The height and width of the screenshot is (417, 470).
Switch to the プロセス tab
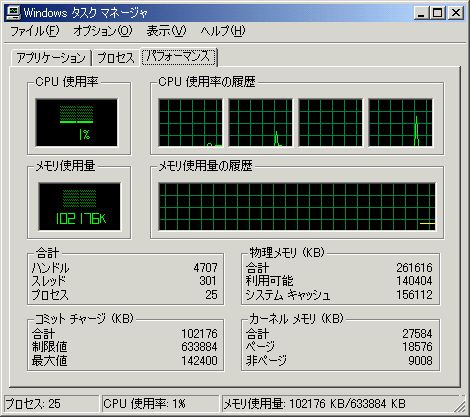coord(116,58)
